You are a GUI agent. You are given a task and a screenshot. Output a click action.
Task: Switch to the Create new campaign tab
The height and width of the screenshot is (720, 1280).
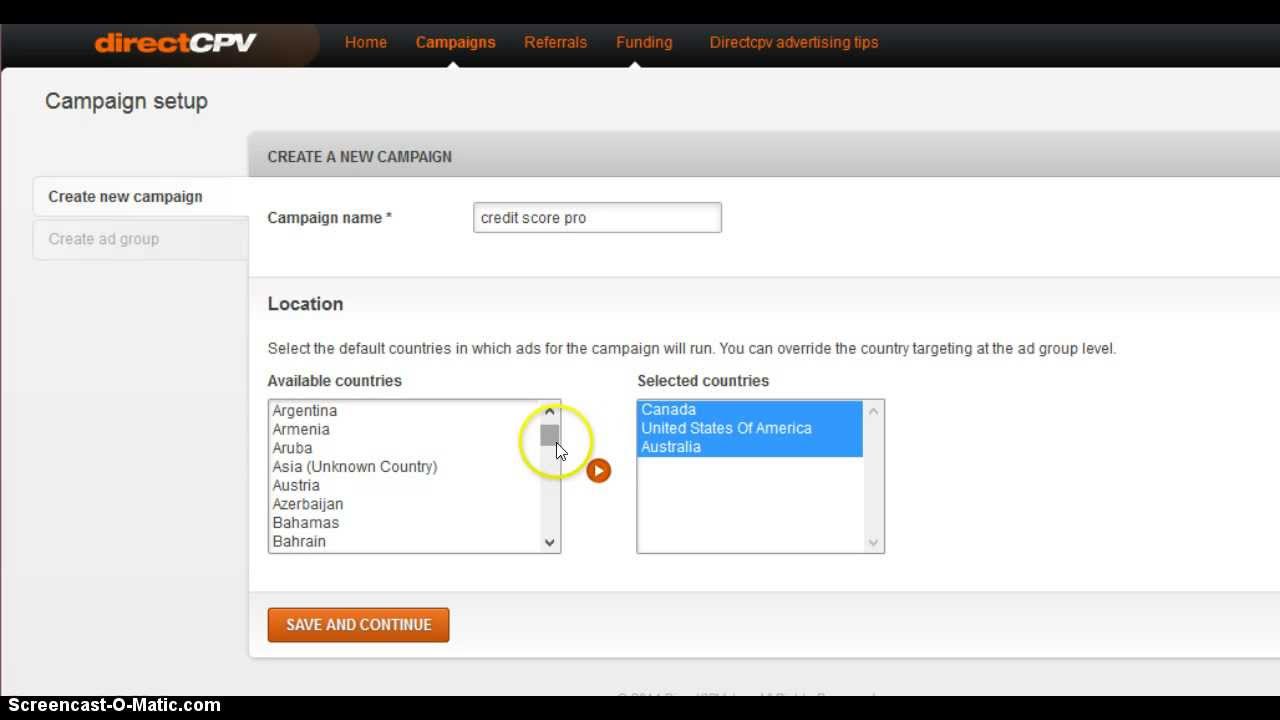point(127,196)
